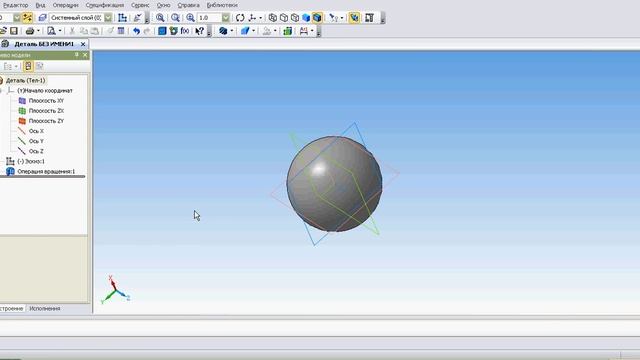Click the Rotate view icon
Screen dimensions: 640x360
pos(240,18)
